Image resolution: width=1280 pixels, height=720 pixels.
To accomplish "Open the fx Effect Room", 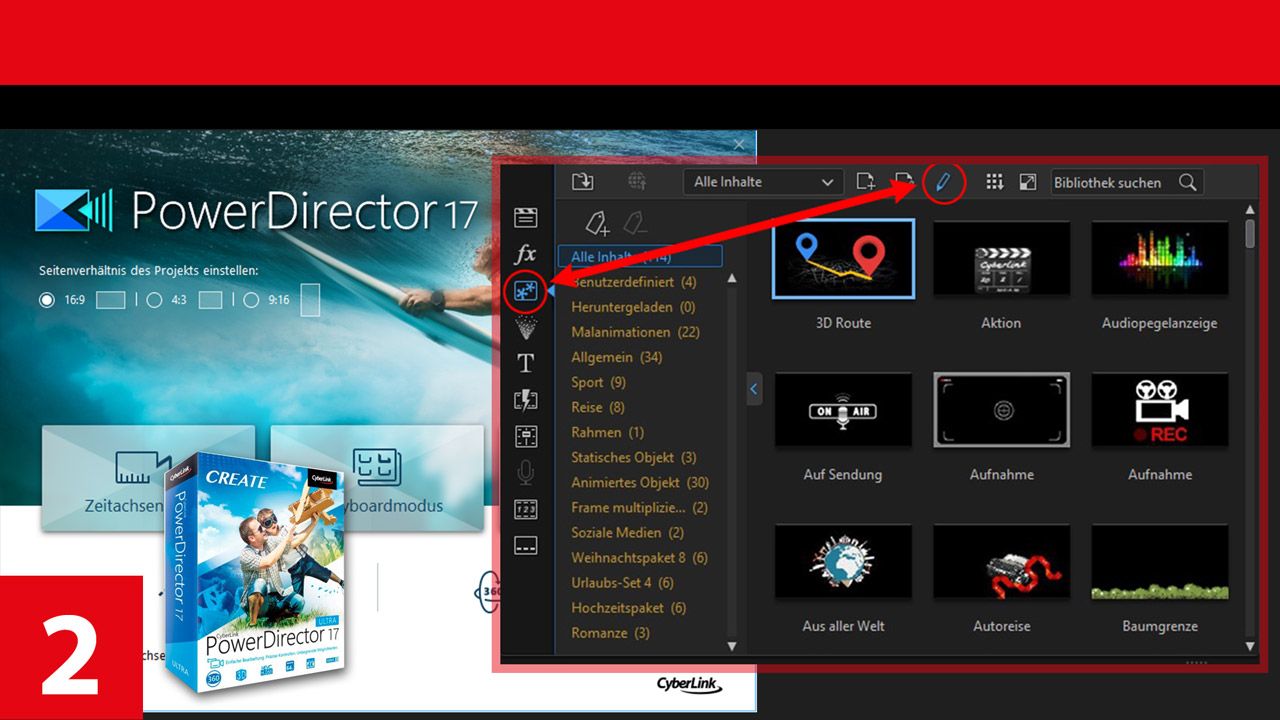I will pyautogui.click(x=525, y=254).
